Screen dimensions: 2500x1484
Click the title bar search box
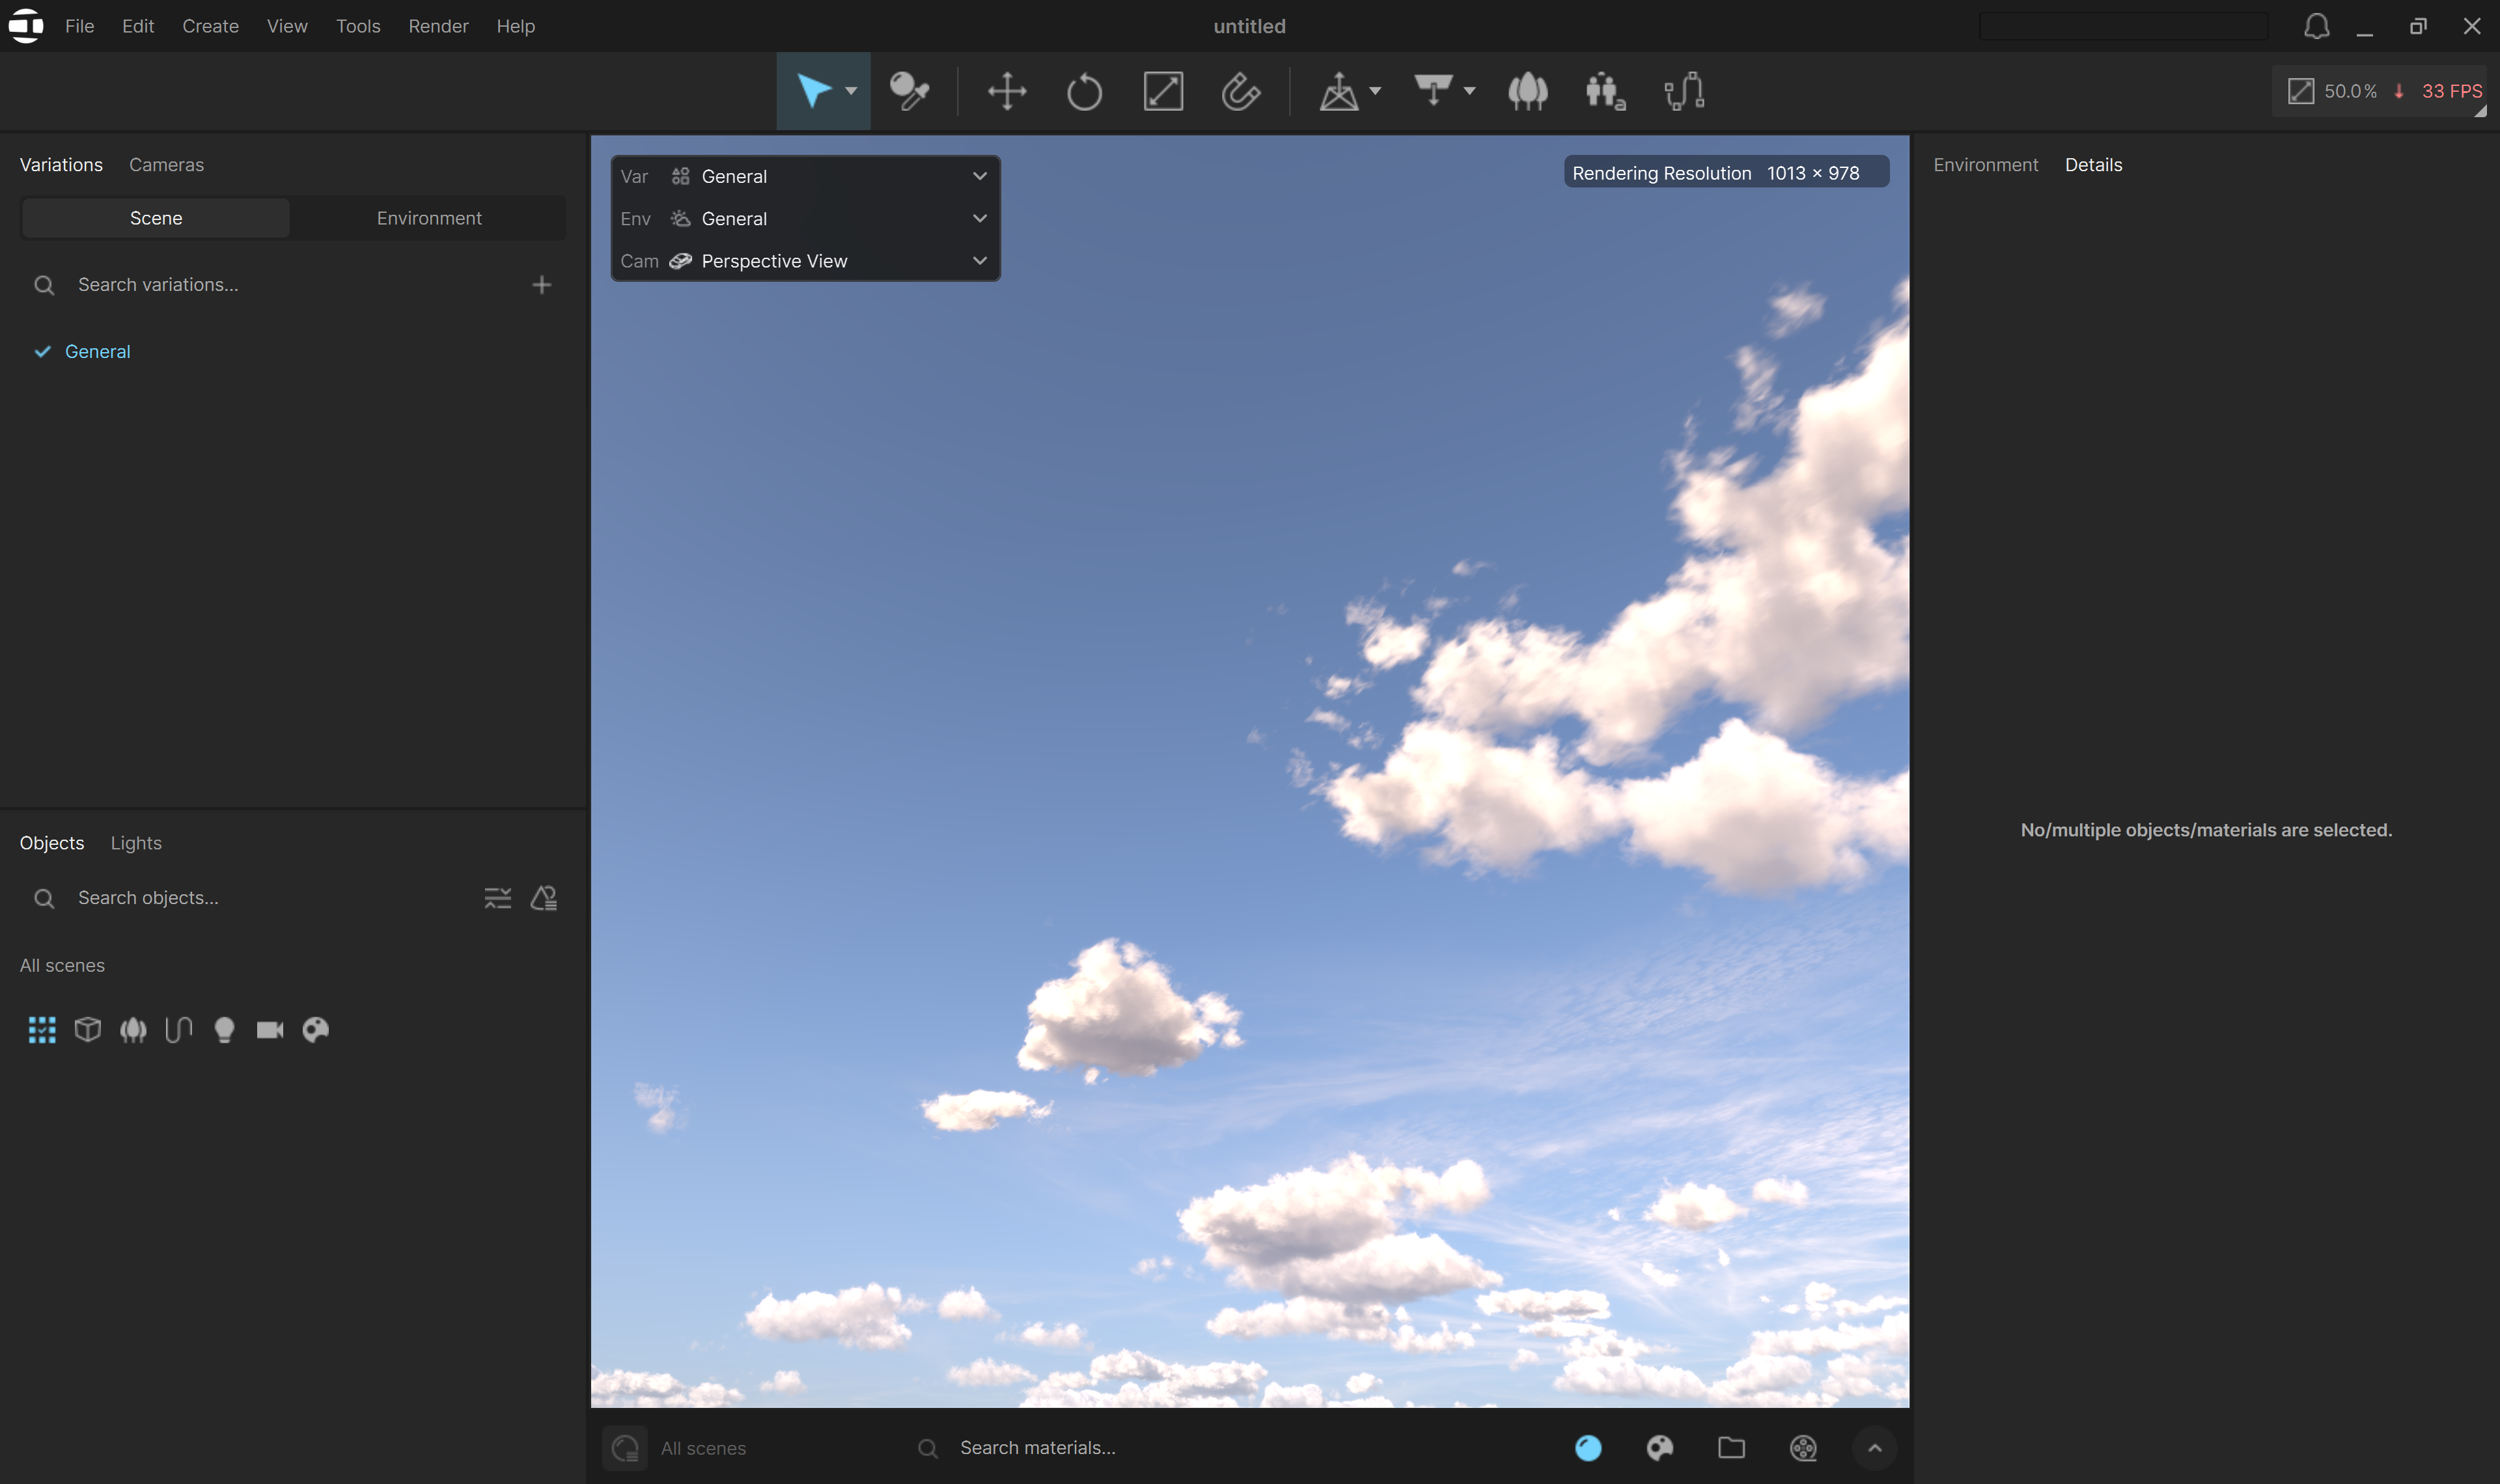[x=2123, y=26]
